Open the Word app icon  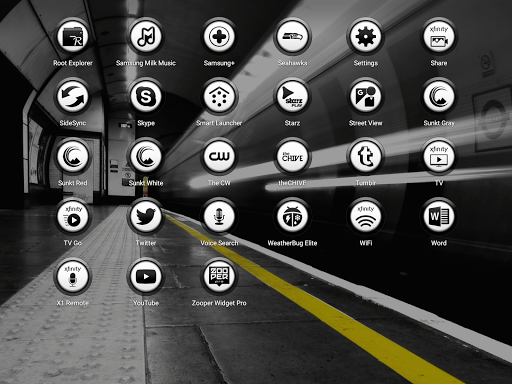439,217
